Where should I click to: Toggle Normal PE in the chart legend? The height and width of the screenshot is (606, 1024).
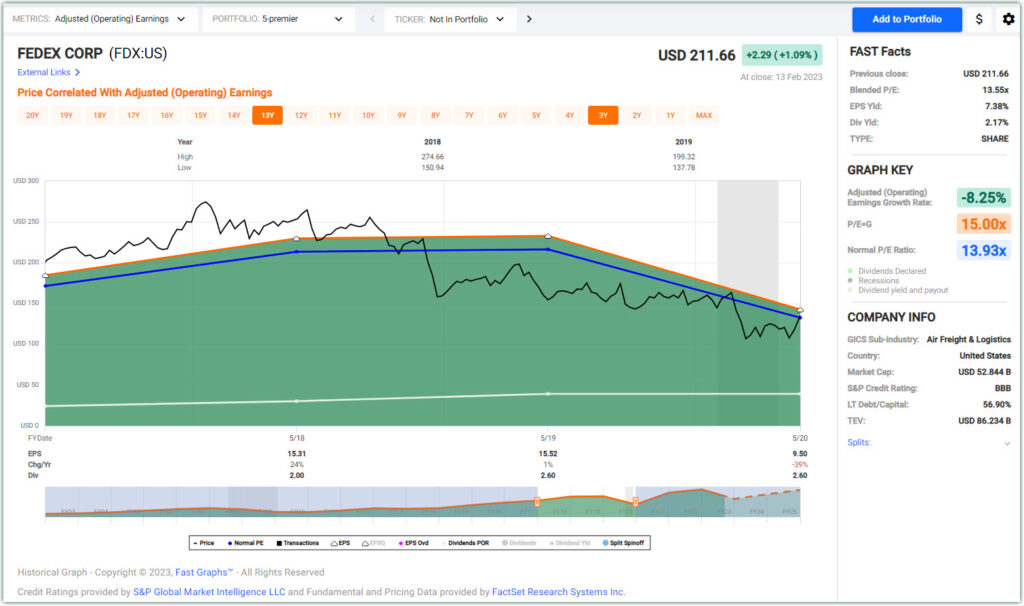[246, 543]
